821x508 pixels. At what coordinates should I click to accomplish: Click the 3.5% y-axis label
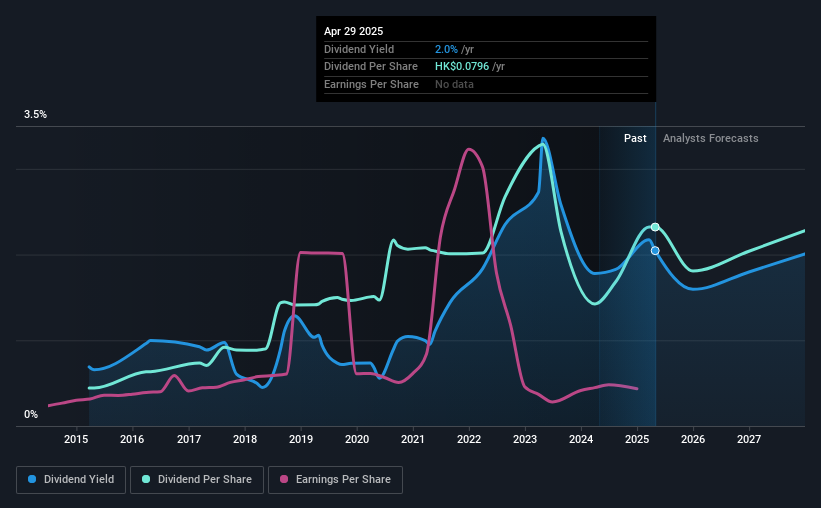coord(35,114)
